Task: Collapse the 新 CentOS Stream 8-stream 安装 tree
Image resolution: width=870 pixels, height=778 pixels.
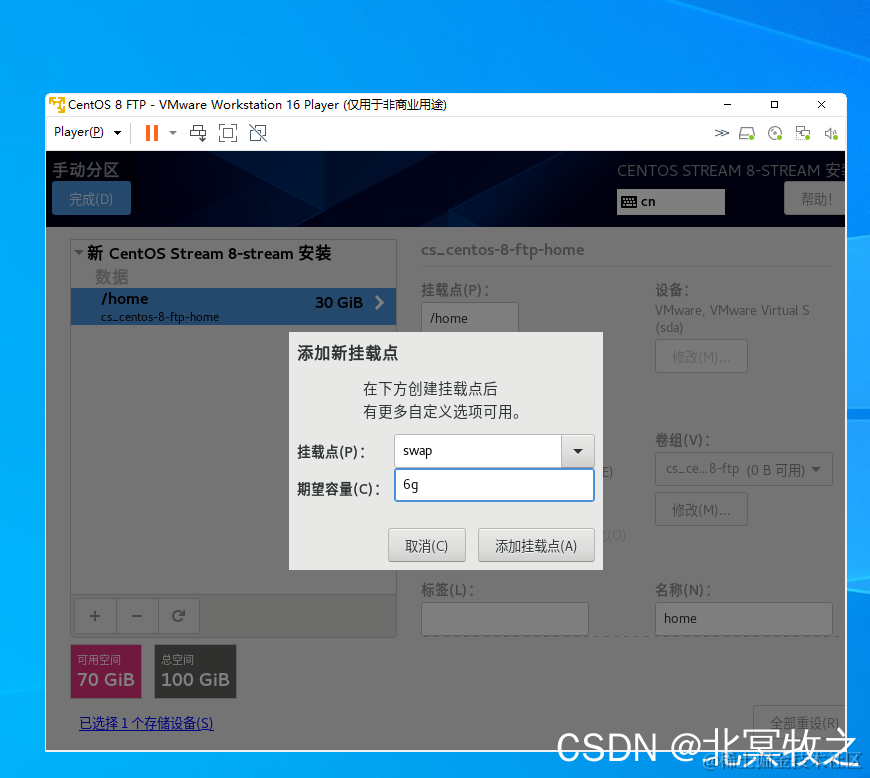Action: click(79, 252)
